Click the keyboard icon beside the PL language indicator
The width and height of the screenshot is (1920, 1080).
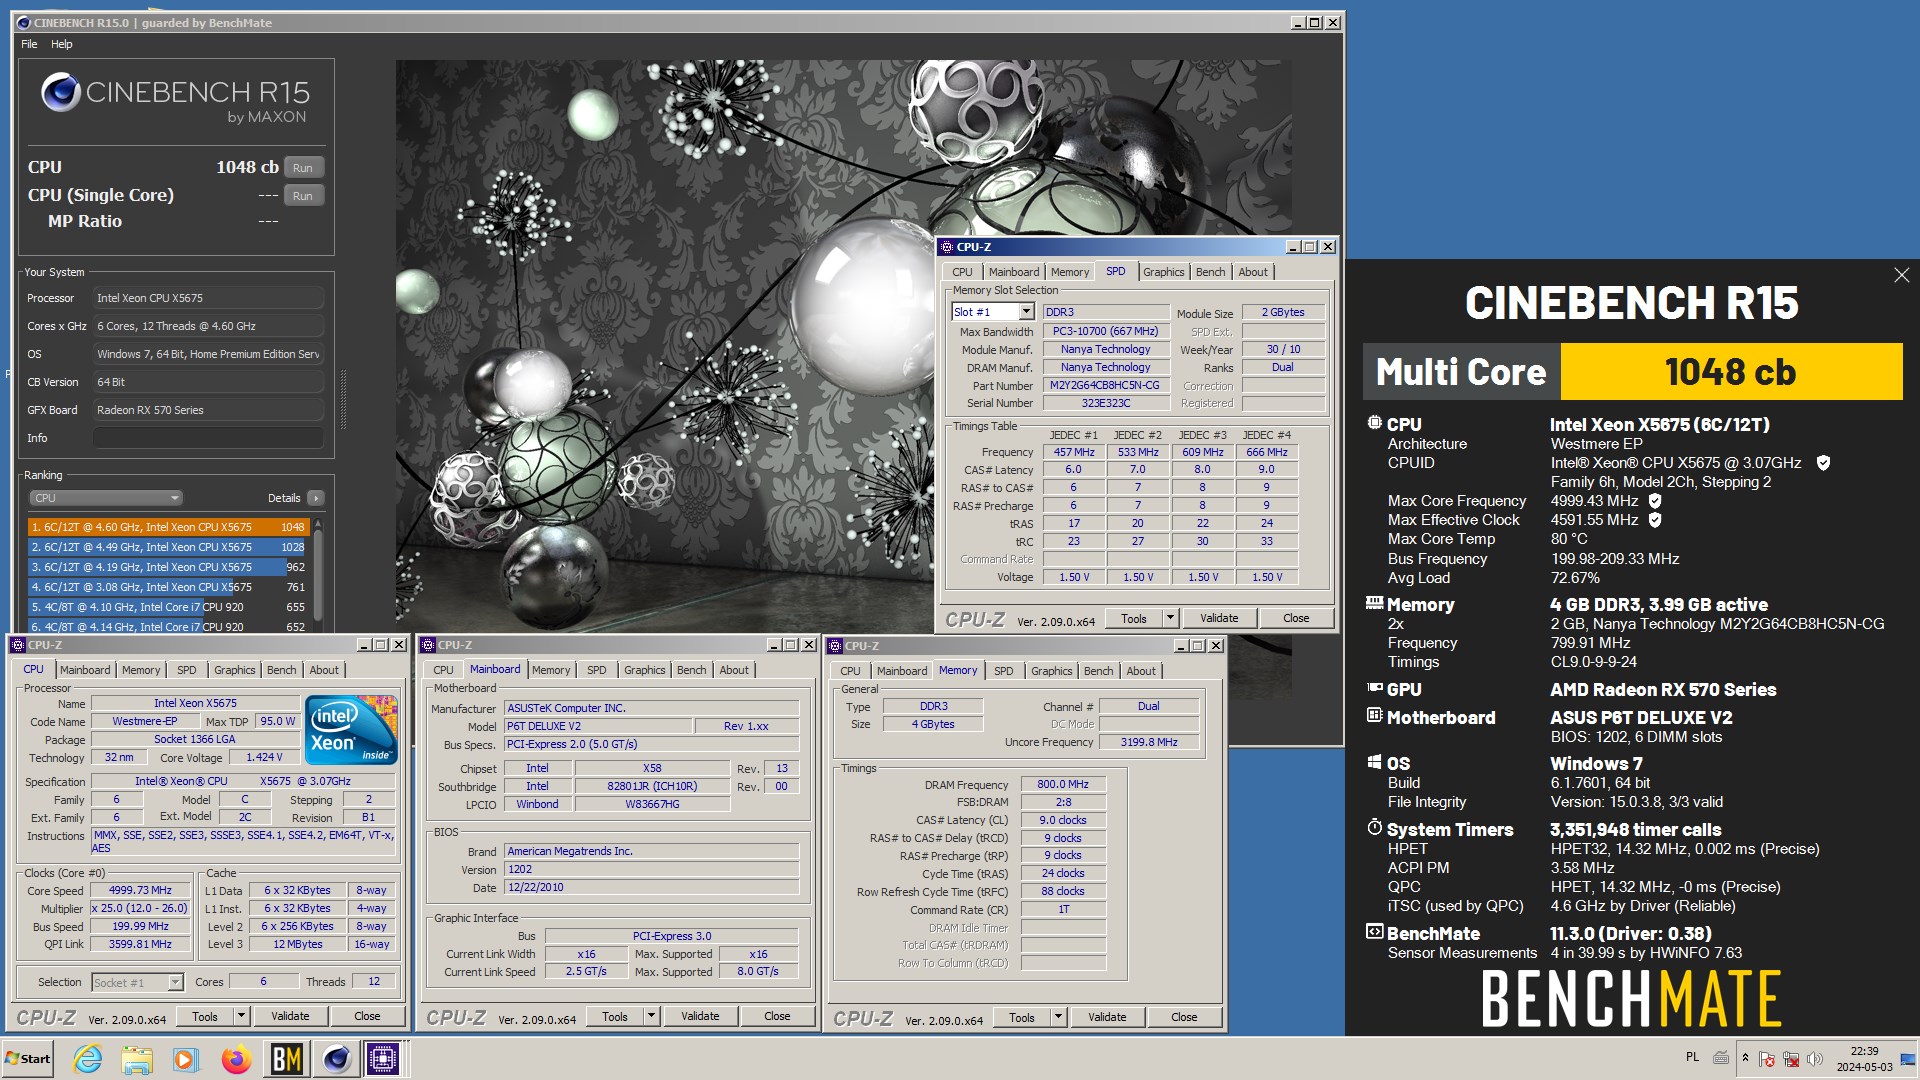pos(1721,1057)
